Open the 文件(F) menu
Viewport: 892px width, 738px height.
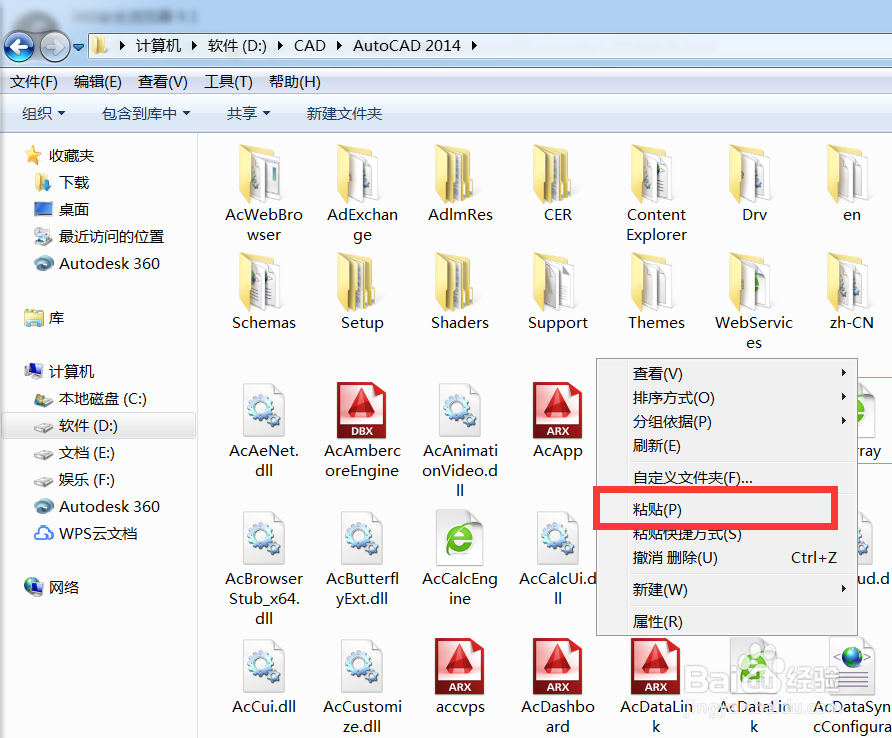pyautogui.click(x=34, y=82)
